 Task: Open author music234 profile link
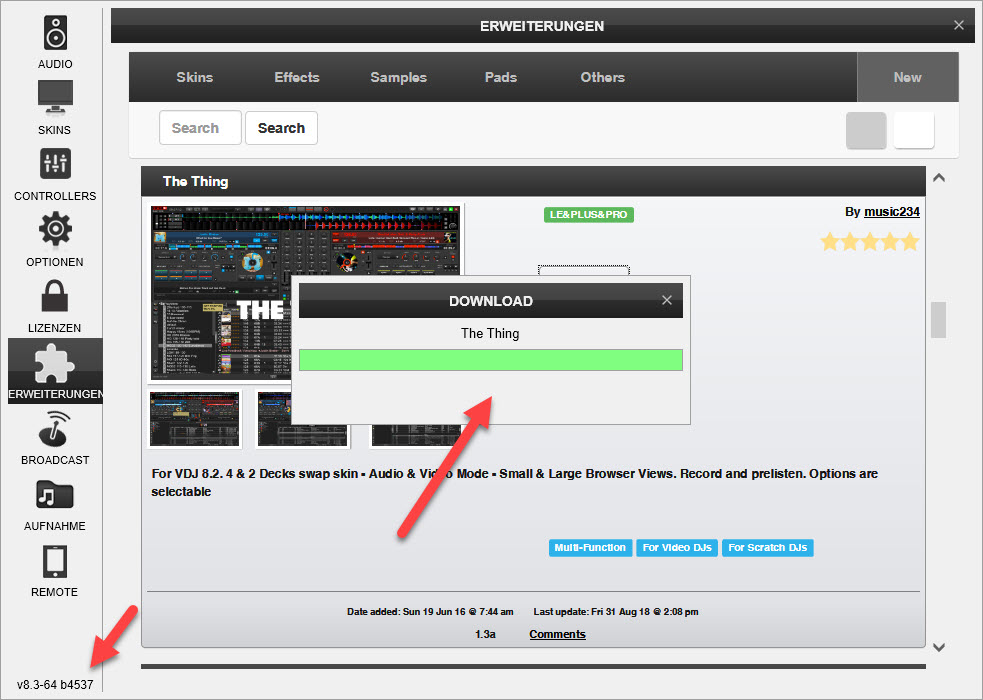tap(891, 212)
